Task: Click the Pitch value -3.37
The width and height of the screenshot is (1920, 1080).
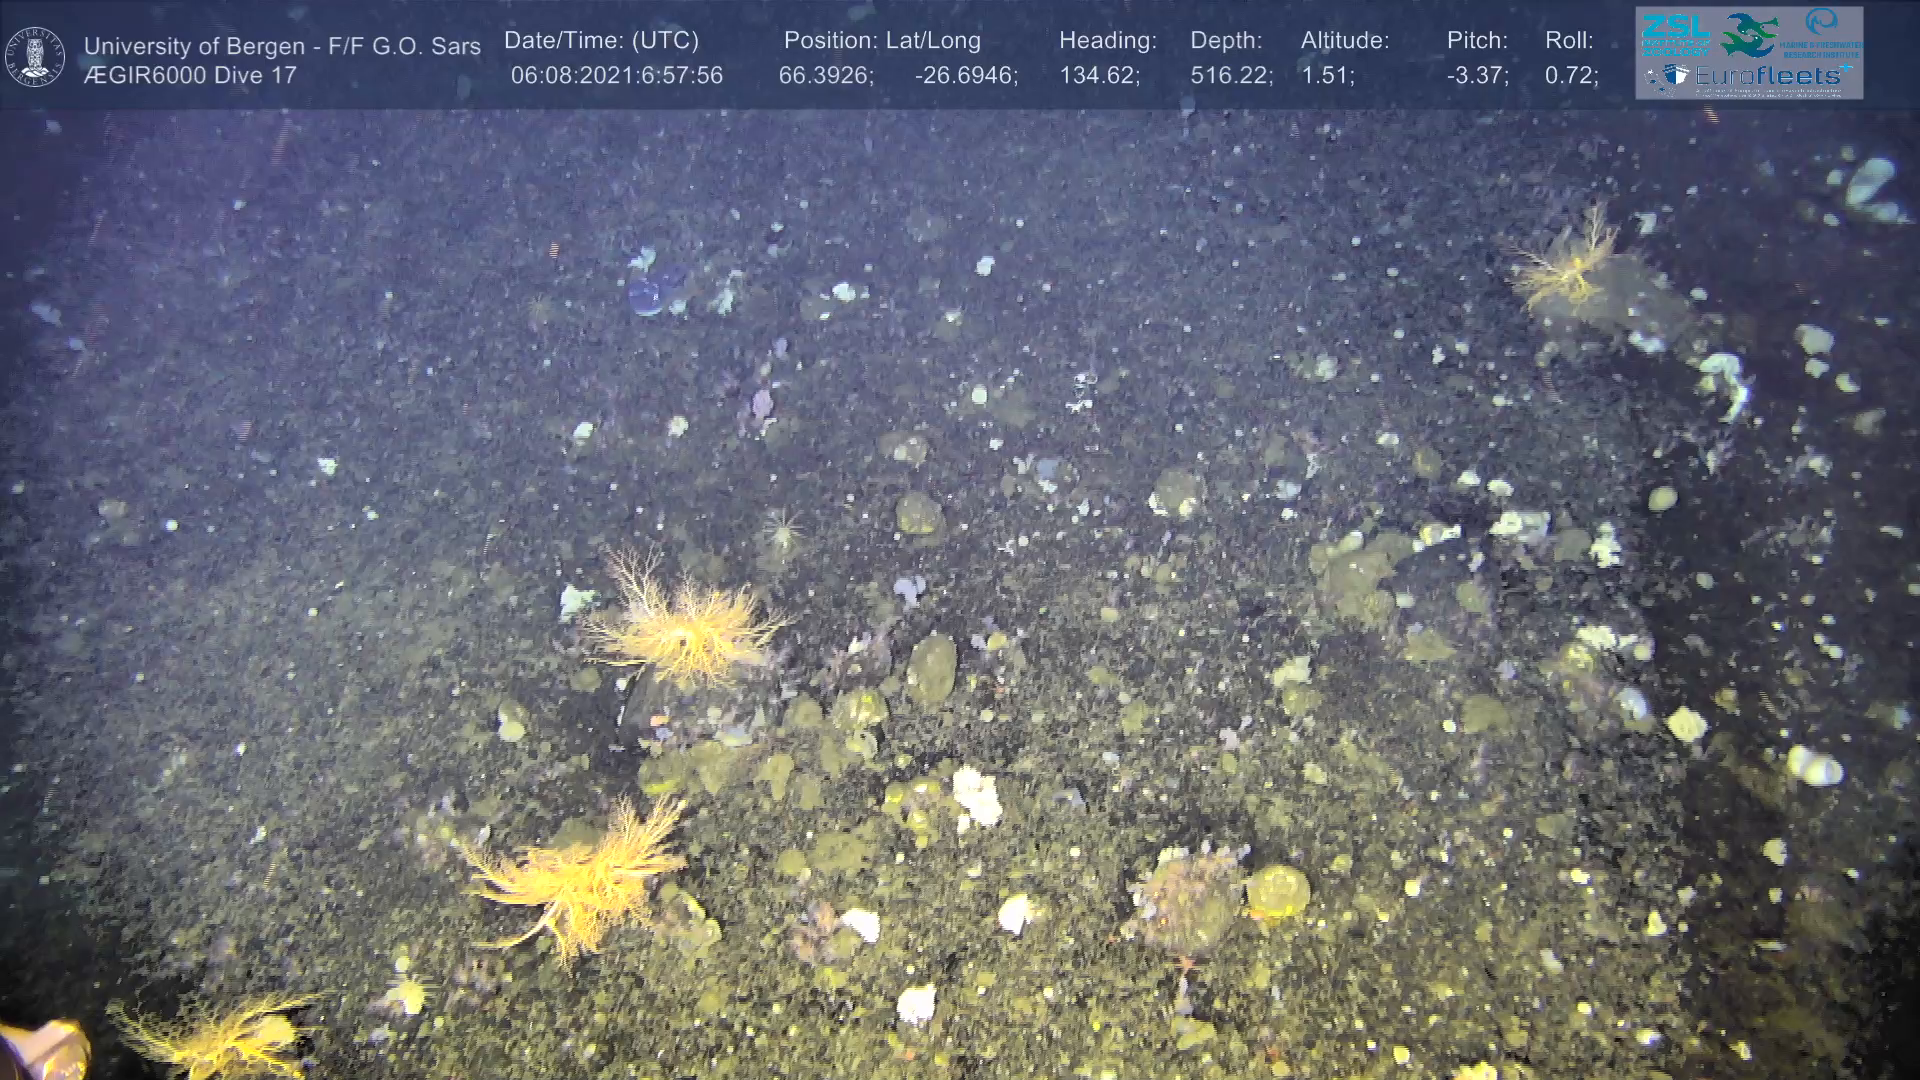Action: click(1477, 76)
